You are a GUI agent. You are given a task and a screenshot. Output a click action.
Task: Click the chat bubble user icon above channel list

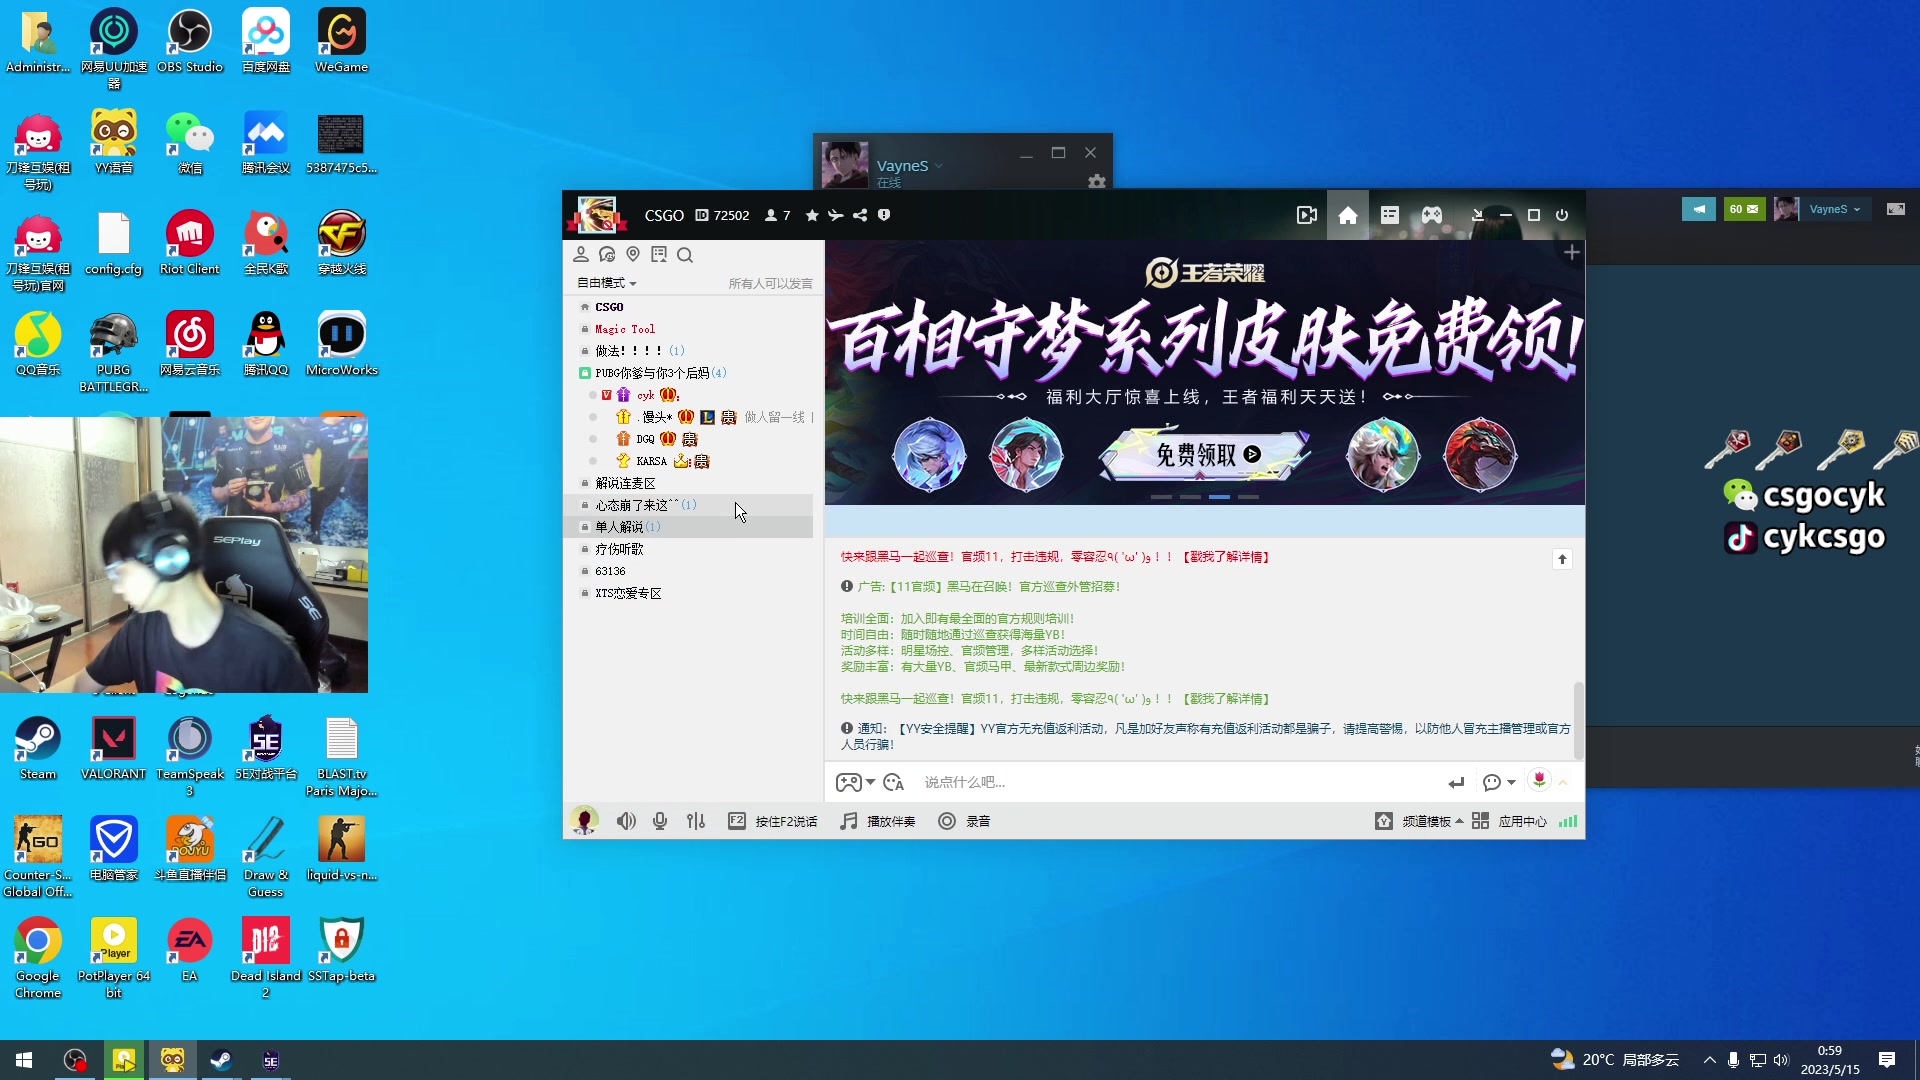pyautogui.click(x=607, y=255)
